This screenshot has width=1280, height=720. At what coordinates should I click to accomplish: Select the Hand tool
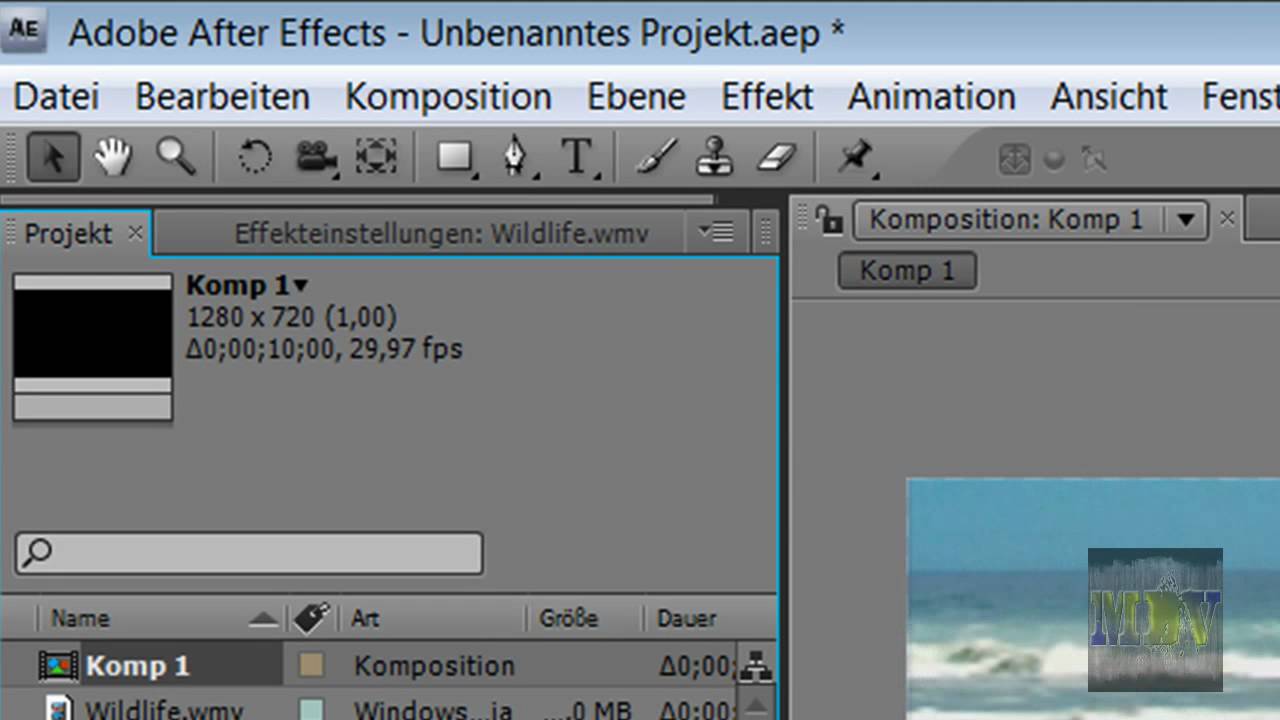tap(113, 158)
